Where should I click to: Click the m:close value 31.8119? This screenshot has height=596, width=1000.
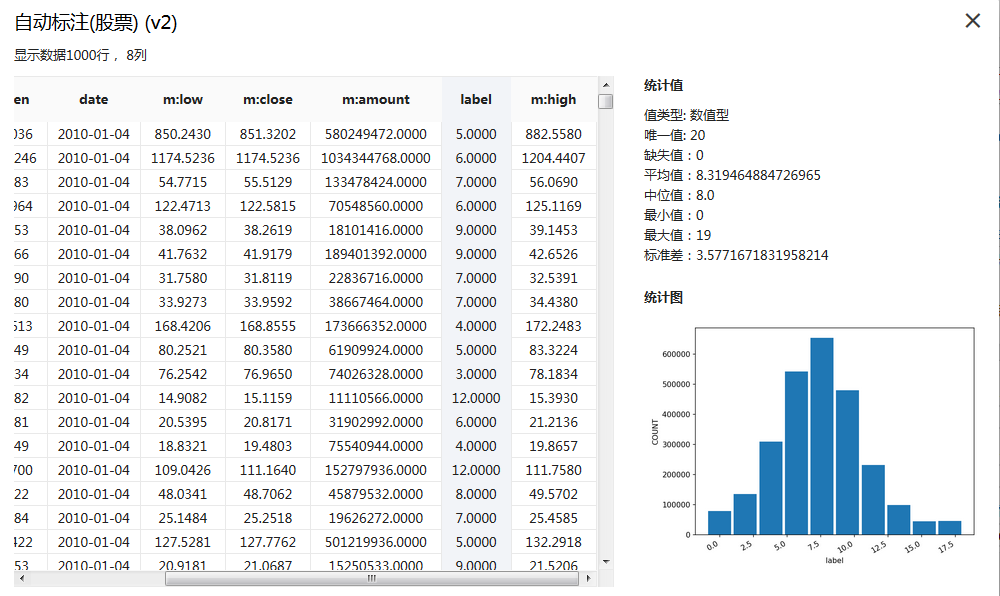pyautogui.click(x=268, y=279)
